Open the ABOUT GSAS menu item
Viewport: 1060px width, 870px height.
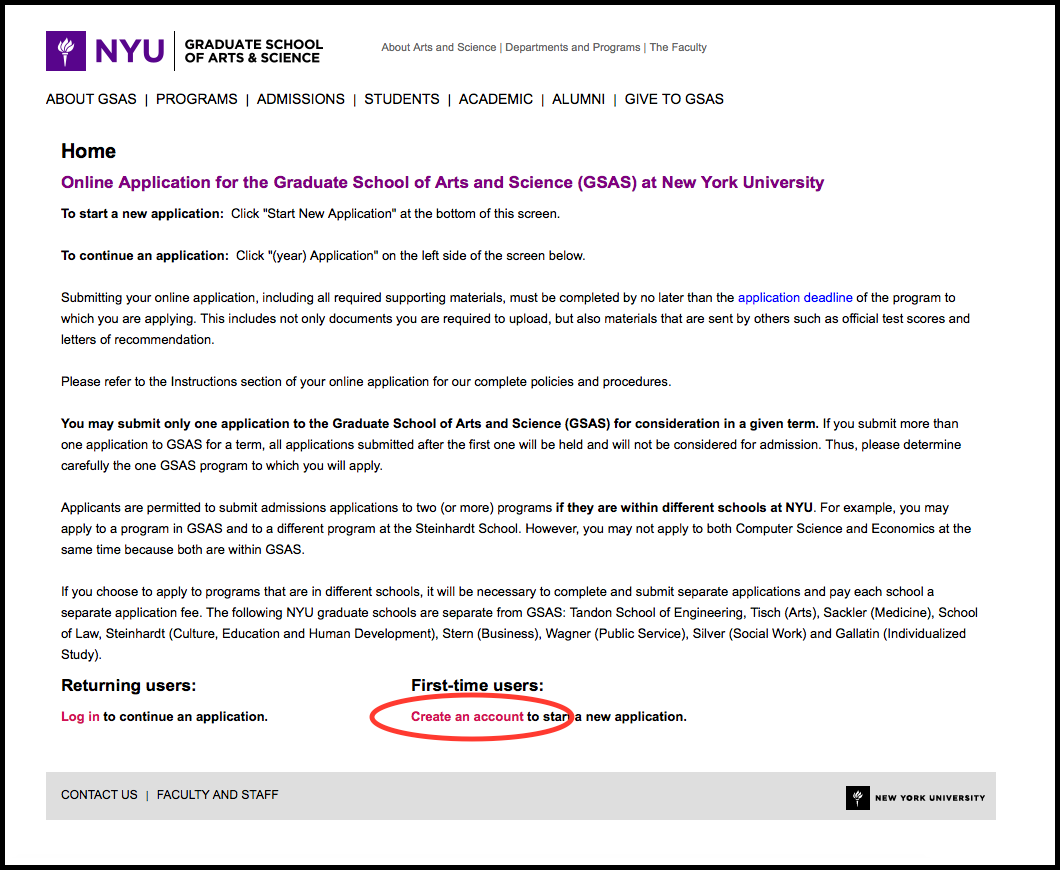pos(91,99)
